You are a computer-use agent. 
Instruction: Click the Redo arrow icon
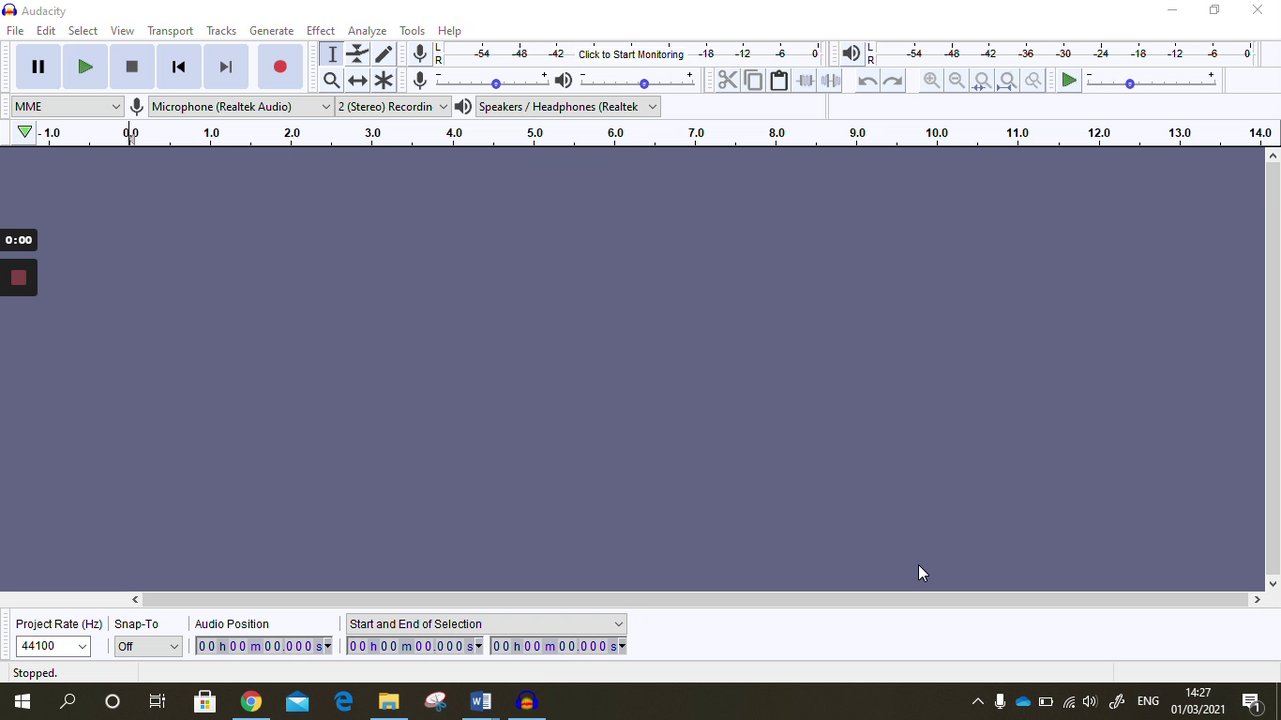[x=893, y=80]
